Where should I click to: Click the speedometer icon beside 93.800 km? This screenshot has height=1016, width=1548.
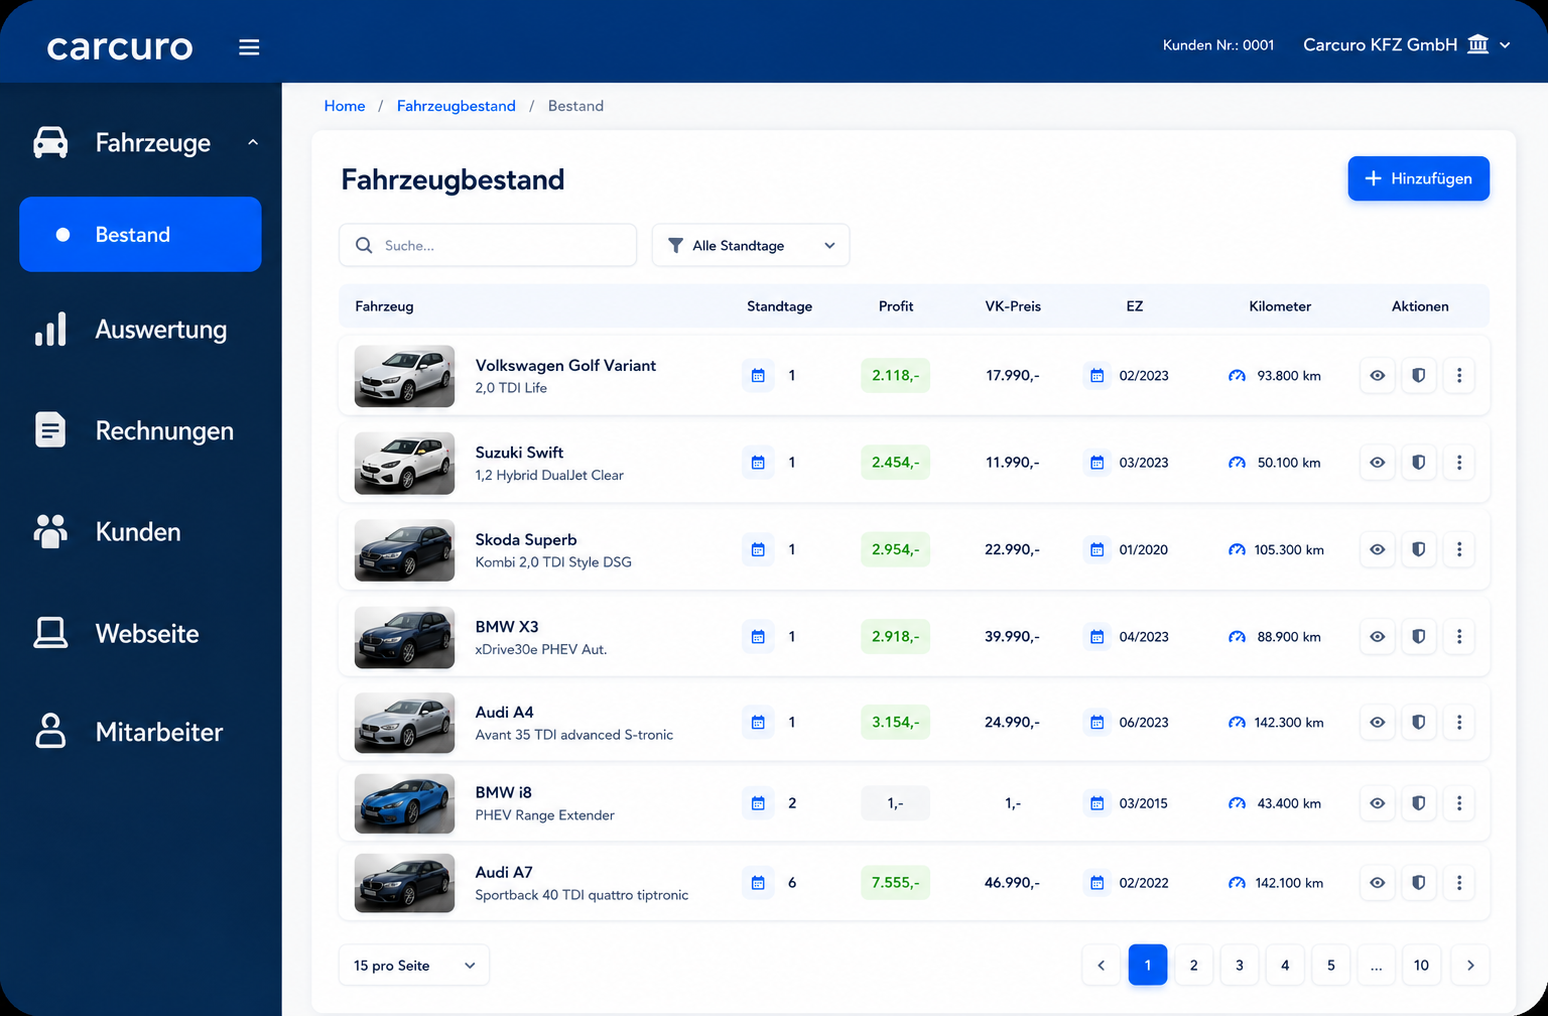coord(1237,376)
